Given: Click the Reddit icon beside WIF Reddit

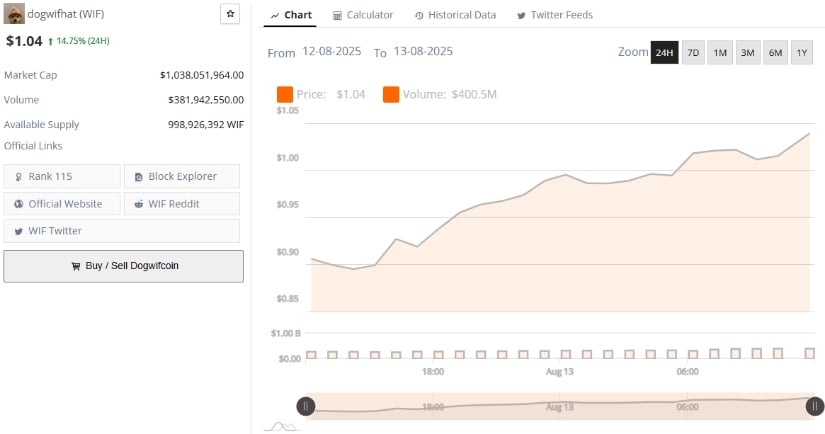Looking at the screenshot, I should click(139, 204).
